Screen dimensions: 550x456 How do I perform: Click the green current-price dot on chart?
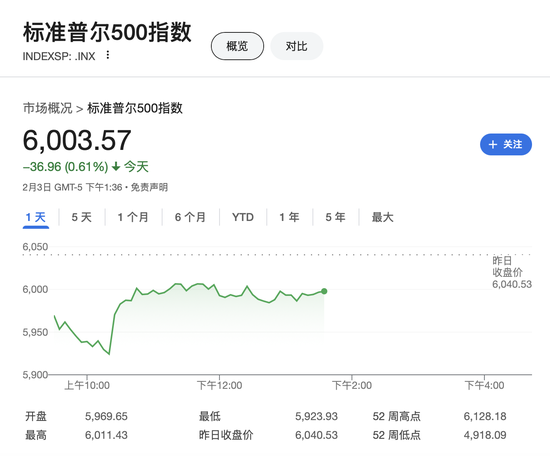(x=324, y=291)
